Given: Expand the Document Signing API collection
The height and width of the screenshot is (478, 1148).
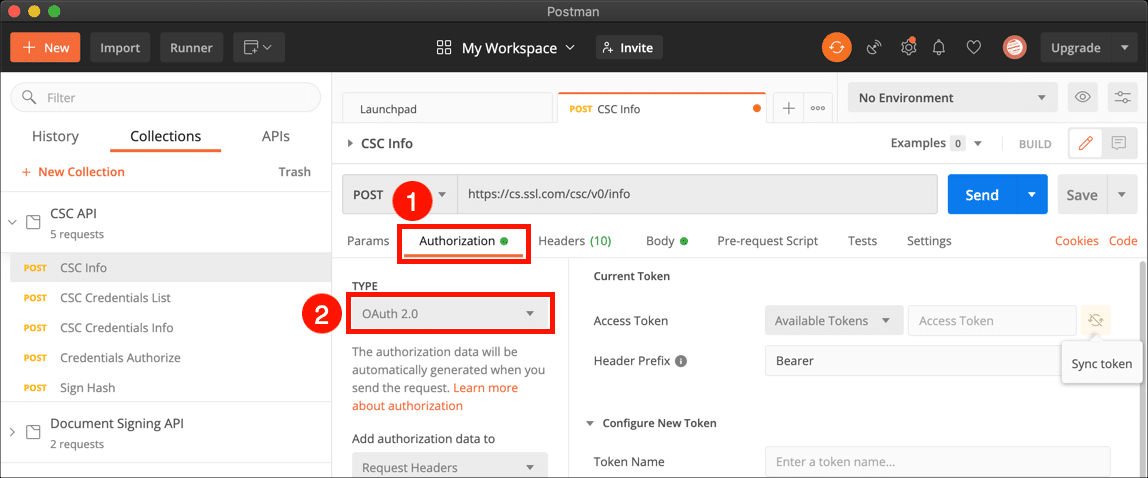Looking at the screenshot, I should point(13,432).
